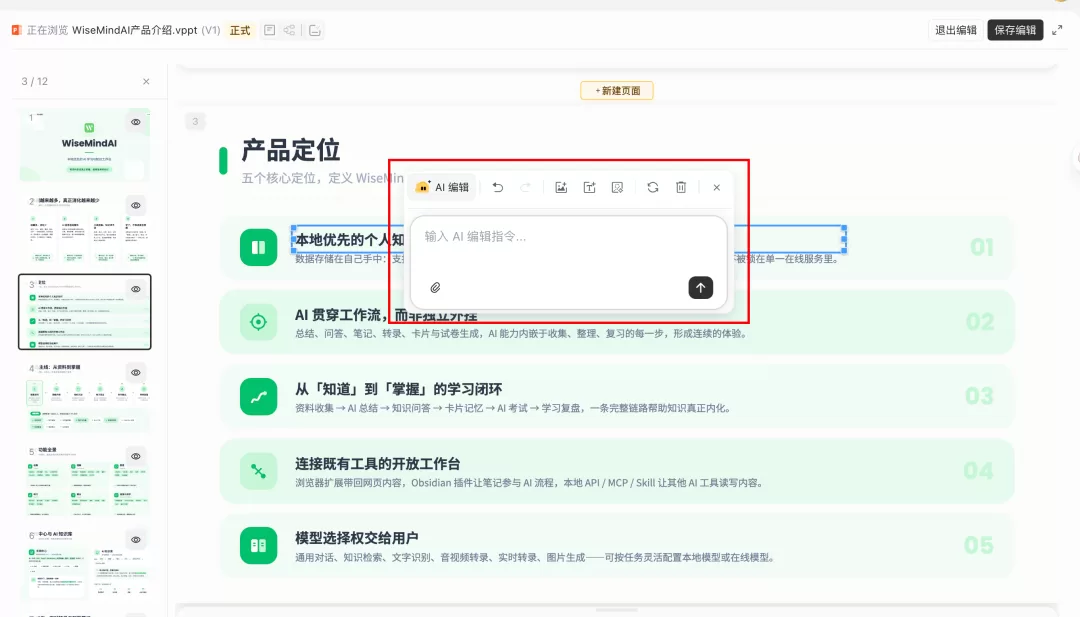Undo the last edit in the AI toolbar

(498, 187)
